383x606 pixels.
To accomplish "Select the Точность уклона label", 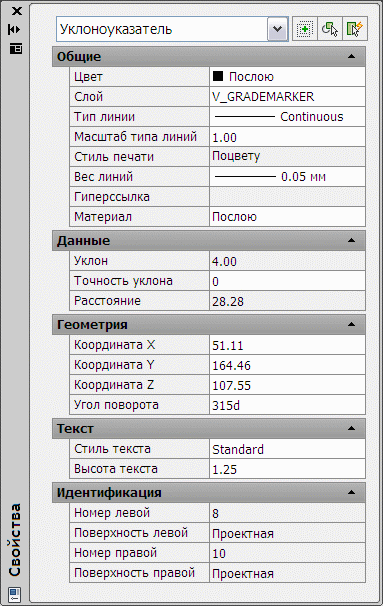I will coord(123,281).
